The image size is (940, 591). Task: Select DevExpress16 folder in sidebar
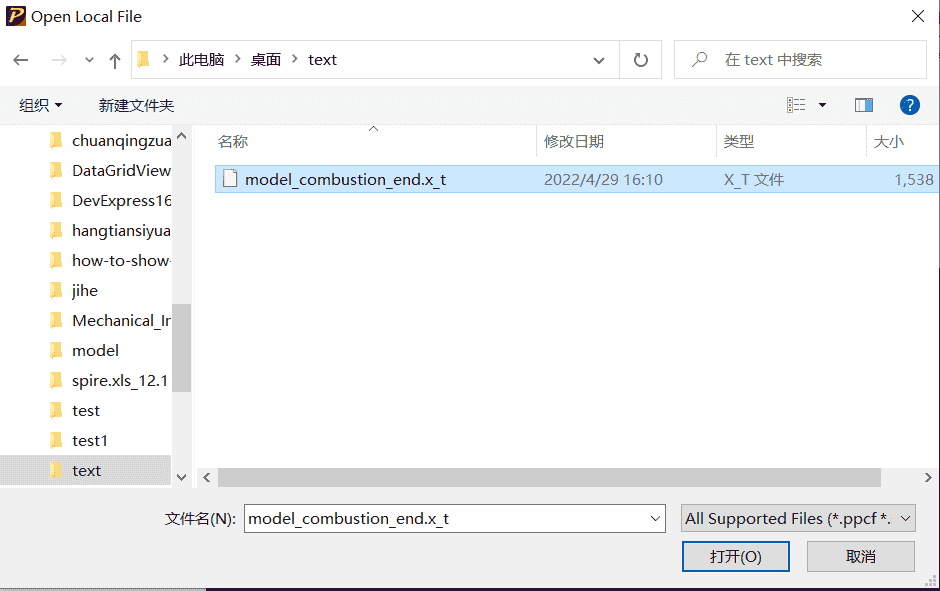(x=111, y=201)
